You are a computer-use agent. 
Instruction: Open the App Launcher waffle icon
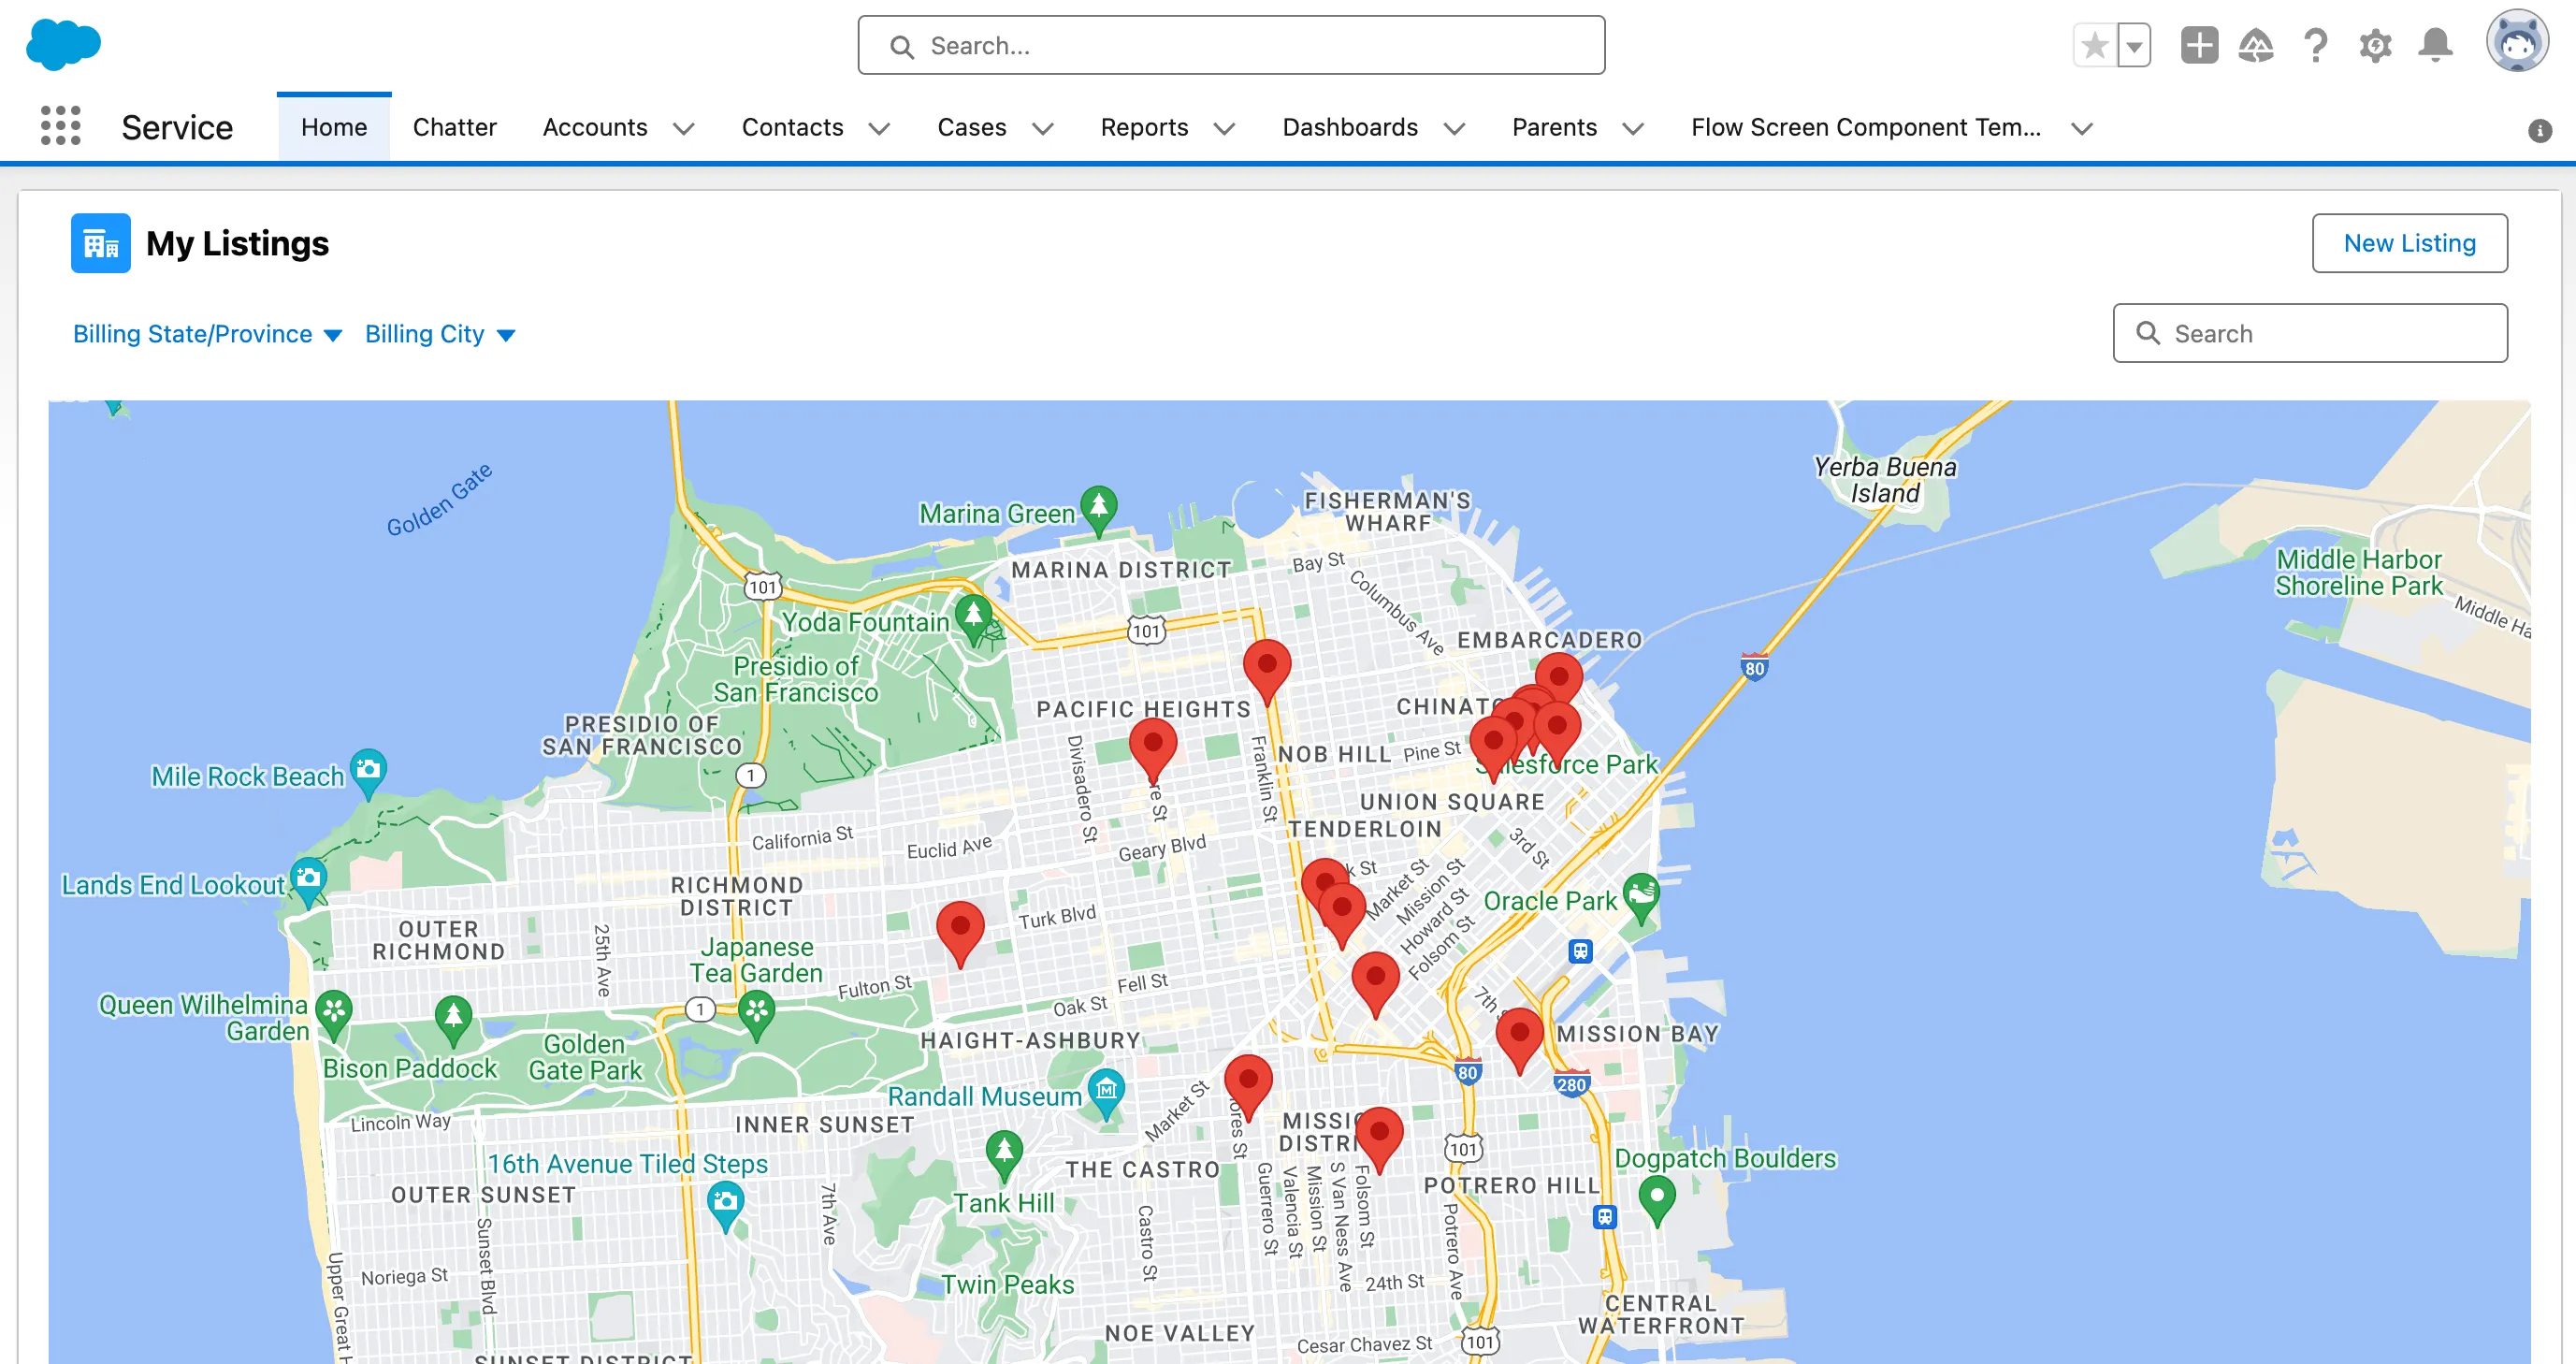[61, 127]
